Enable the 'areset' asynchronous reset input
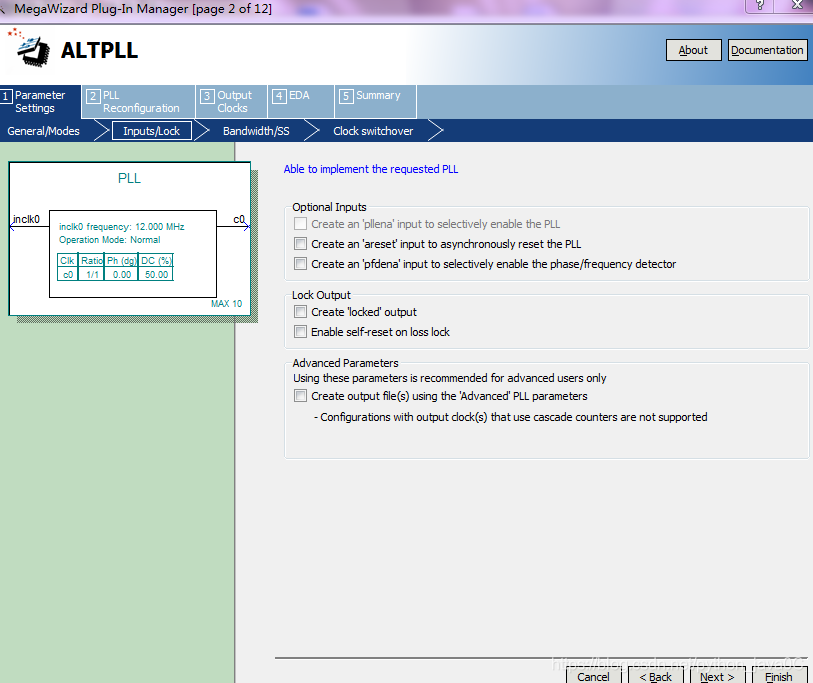813x683 pixels. pyautogui.click(x=300, y=244)
